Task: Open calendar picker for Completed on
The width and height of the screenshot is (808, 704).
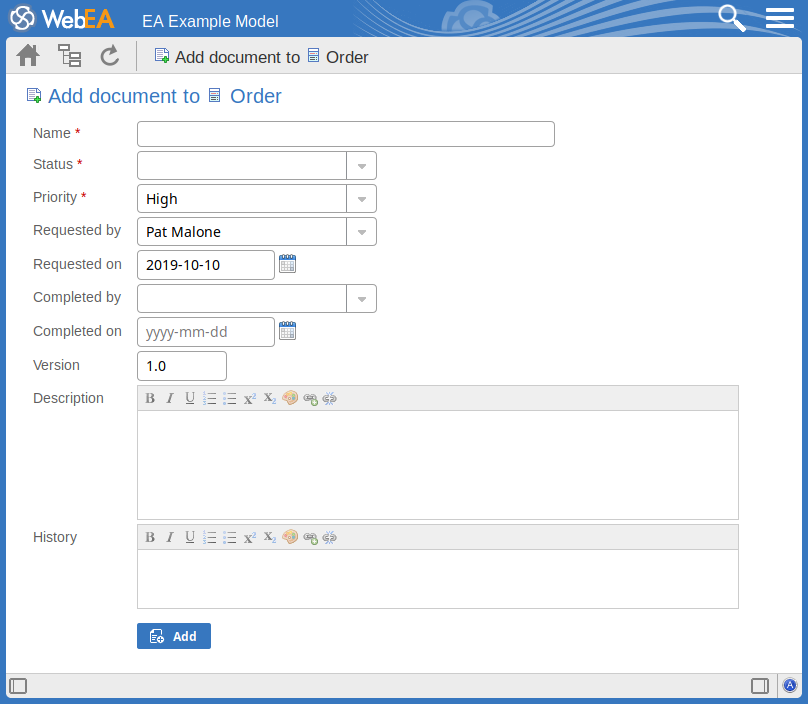Action: tap(288, 331)
